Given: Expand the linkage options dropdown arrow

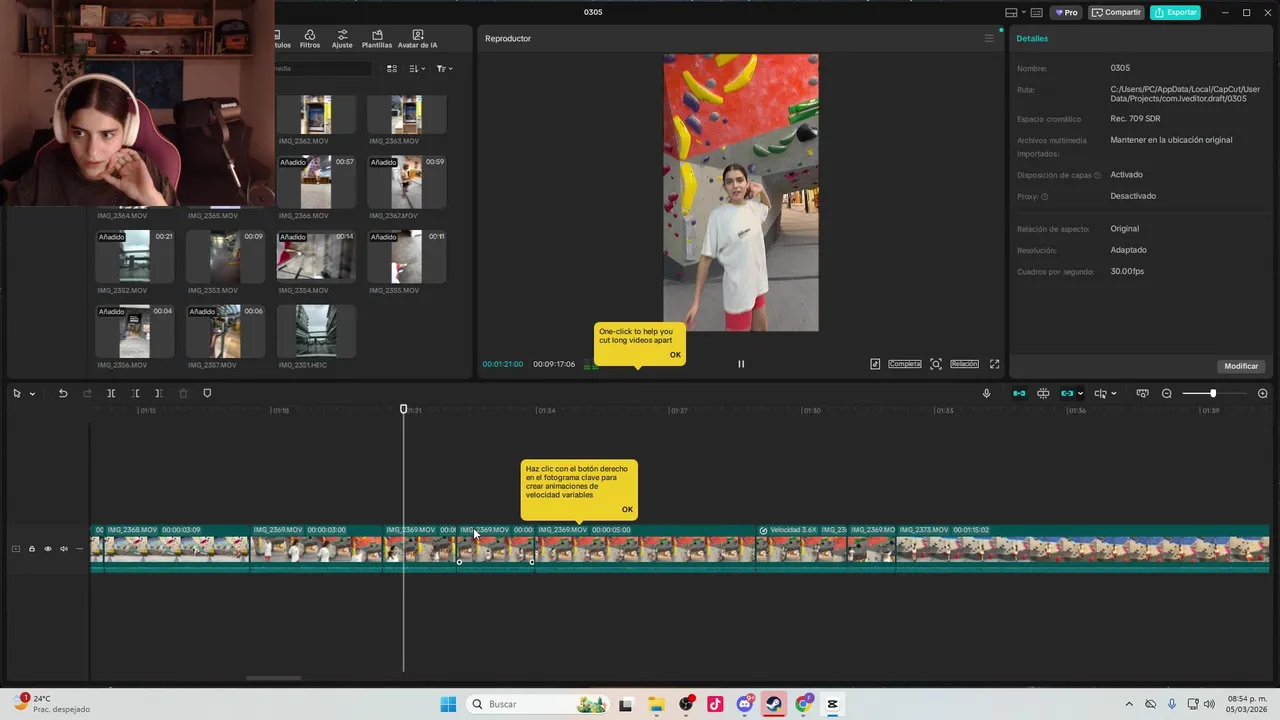Looking at the screenshot, I should pos(1080,394).
